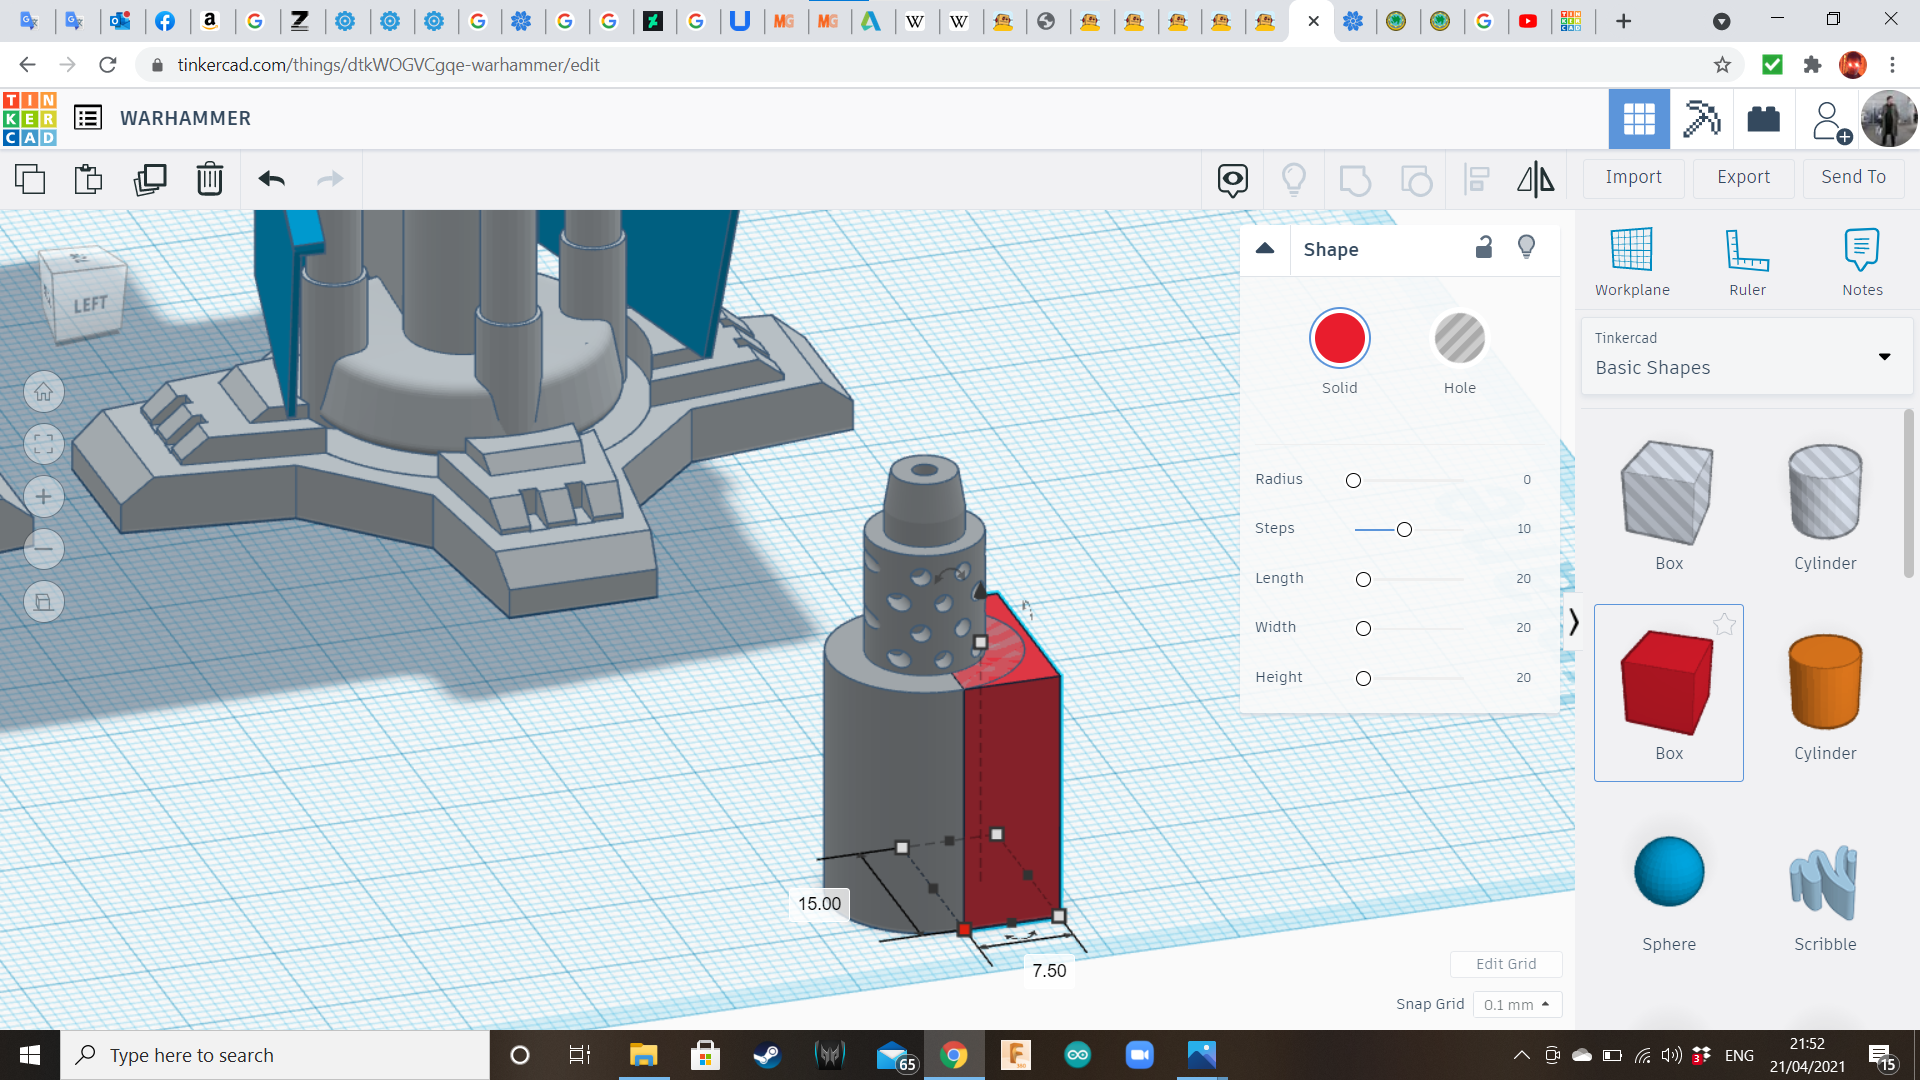Screen dimensions: 1920x1080
Task: Click the Export button
Action: click(x=1742, y=177)
